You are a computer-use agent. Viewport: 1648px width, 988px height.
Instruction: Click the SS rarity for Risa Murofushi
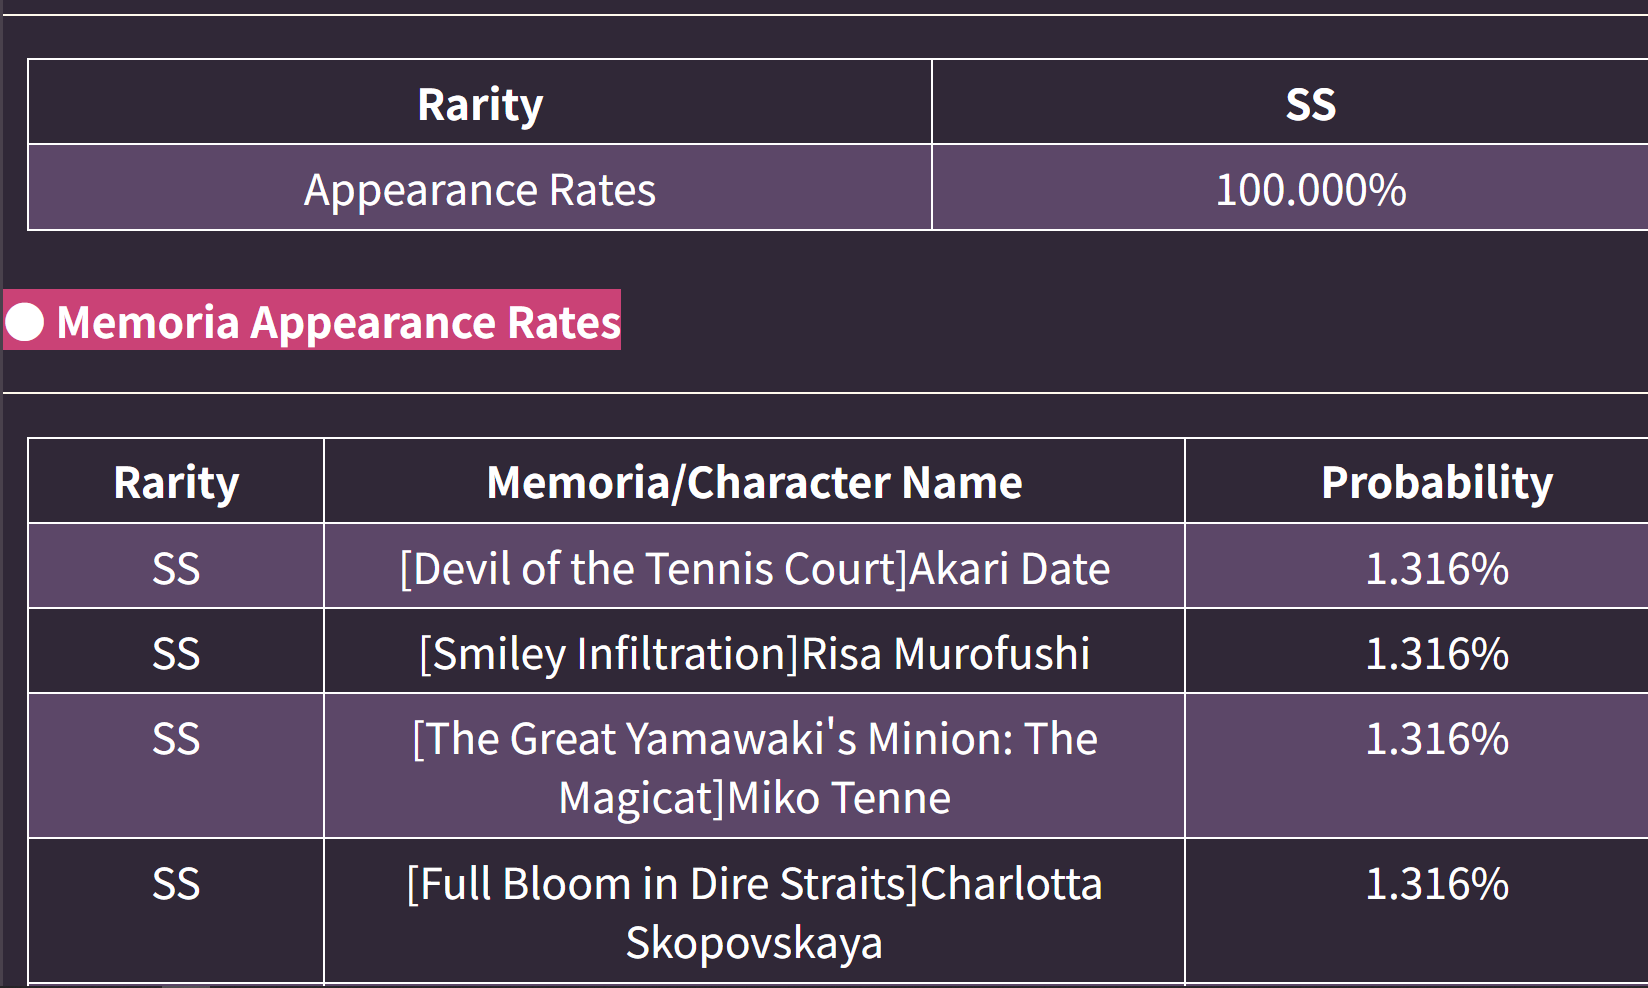click(x=176, y=653)
